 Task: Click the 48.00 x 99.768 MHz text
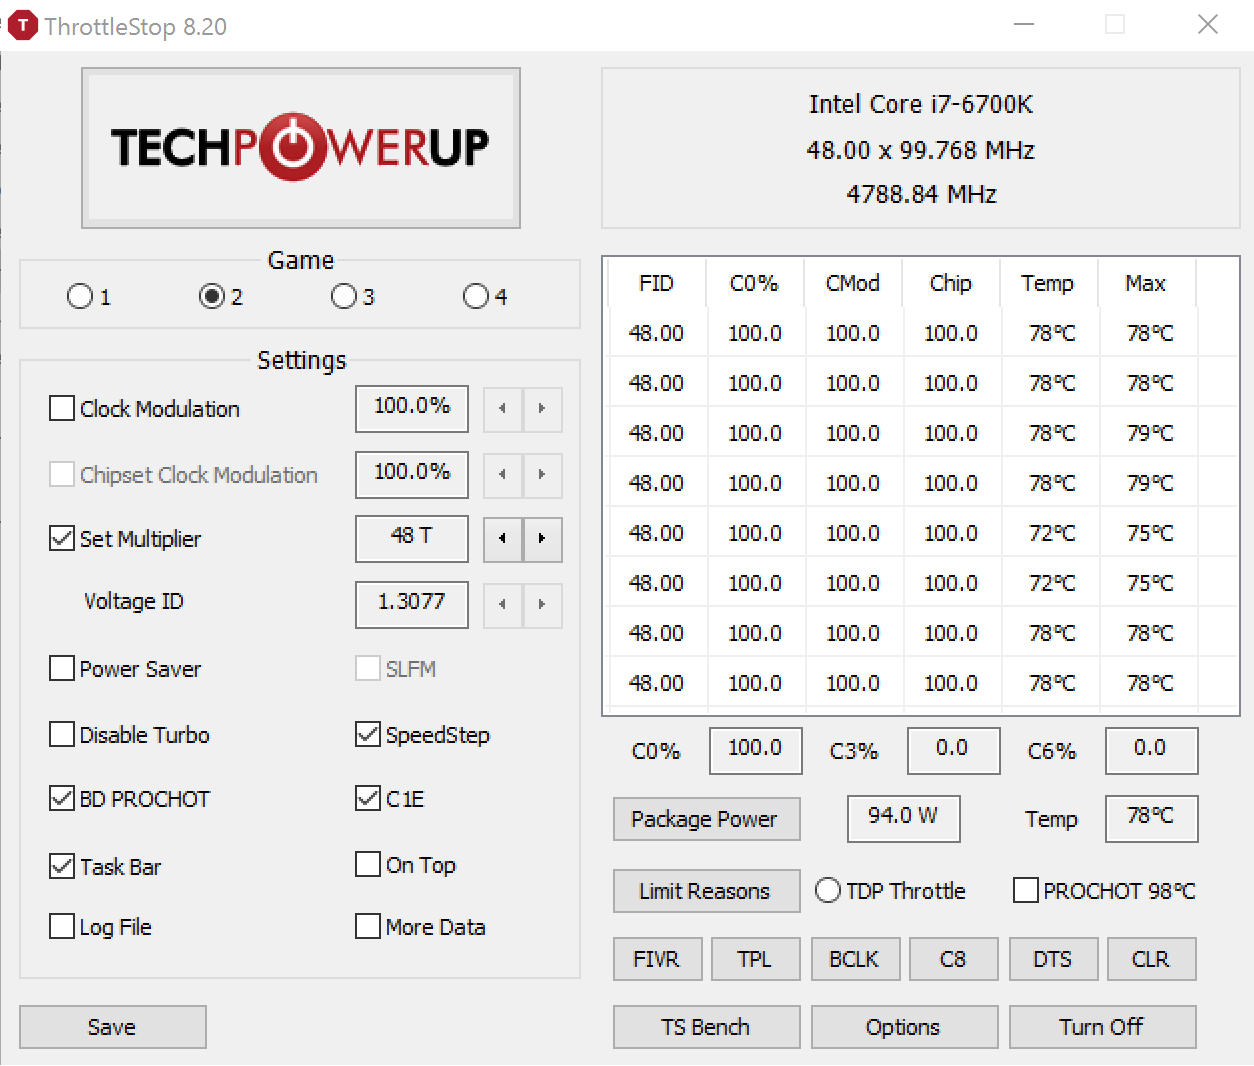tap(921, 150)
